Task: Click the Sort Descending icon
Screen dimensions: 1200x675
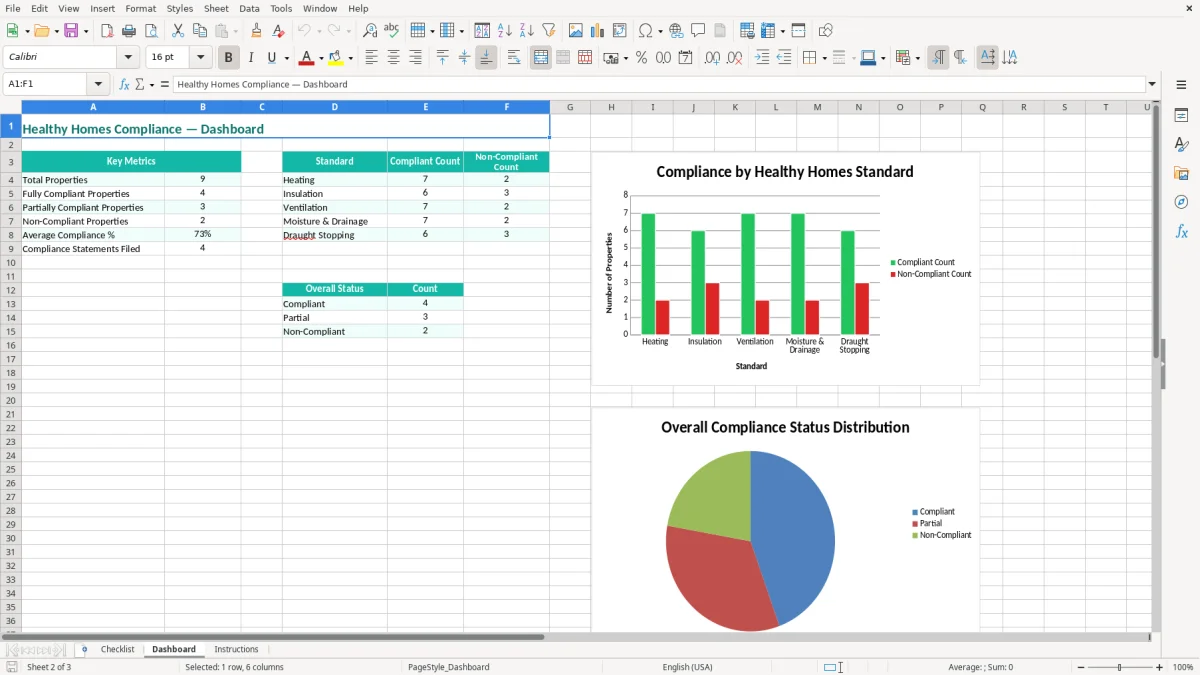Action: coord(527,31)
